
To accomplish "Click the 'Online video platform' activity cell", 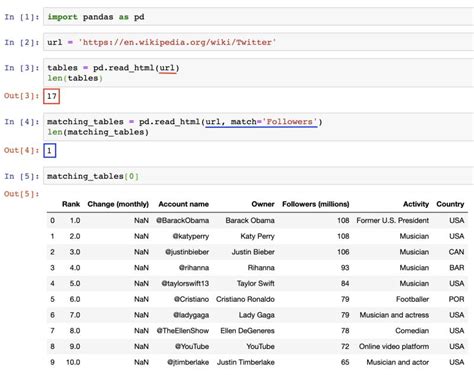I will (x=394, y=346).
